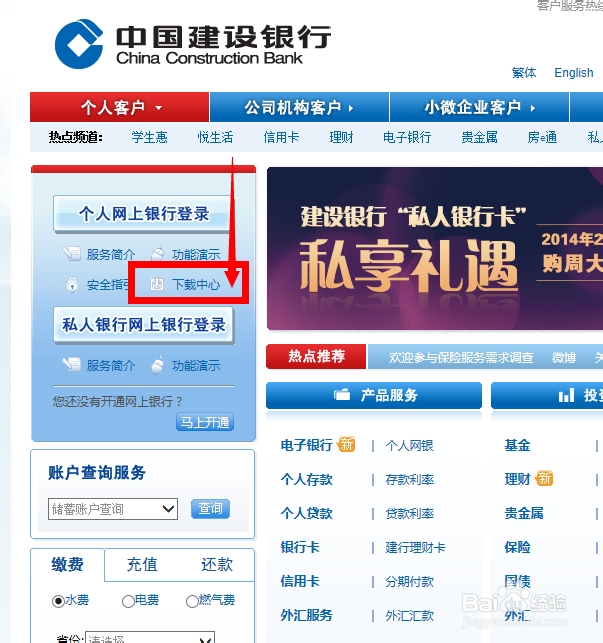This screenshot has height=643, width=603.
Task: Click the China Construction Bank logo
Action: pyautogui.click(x=193, y=44)
